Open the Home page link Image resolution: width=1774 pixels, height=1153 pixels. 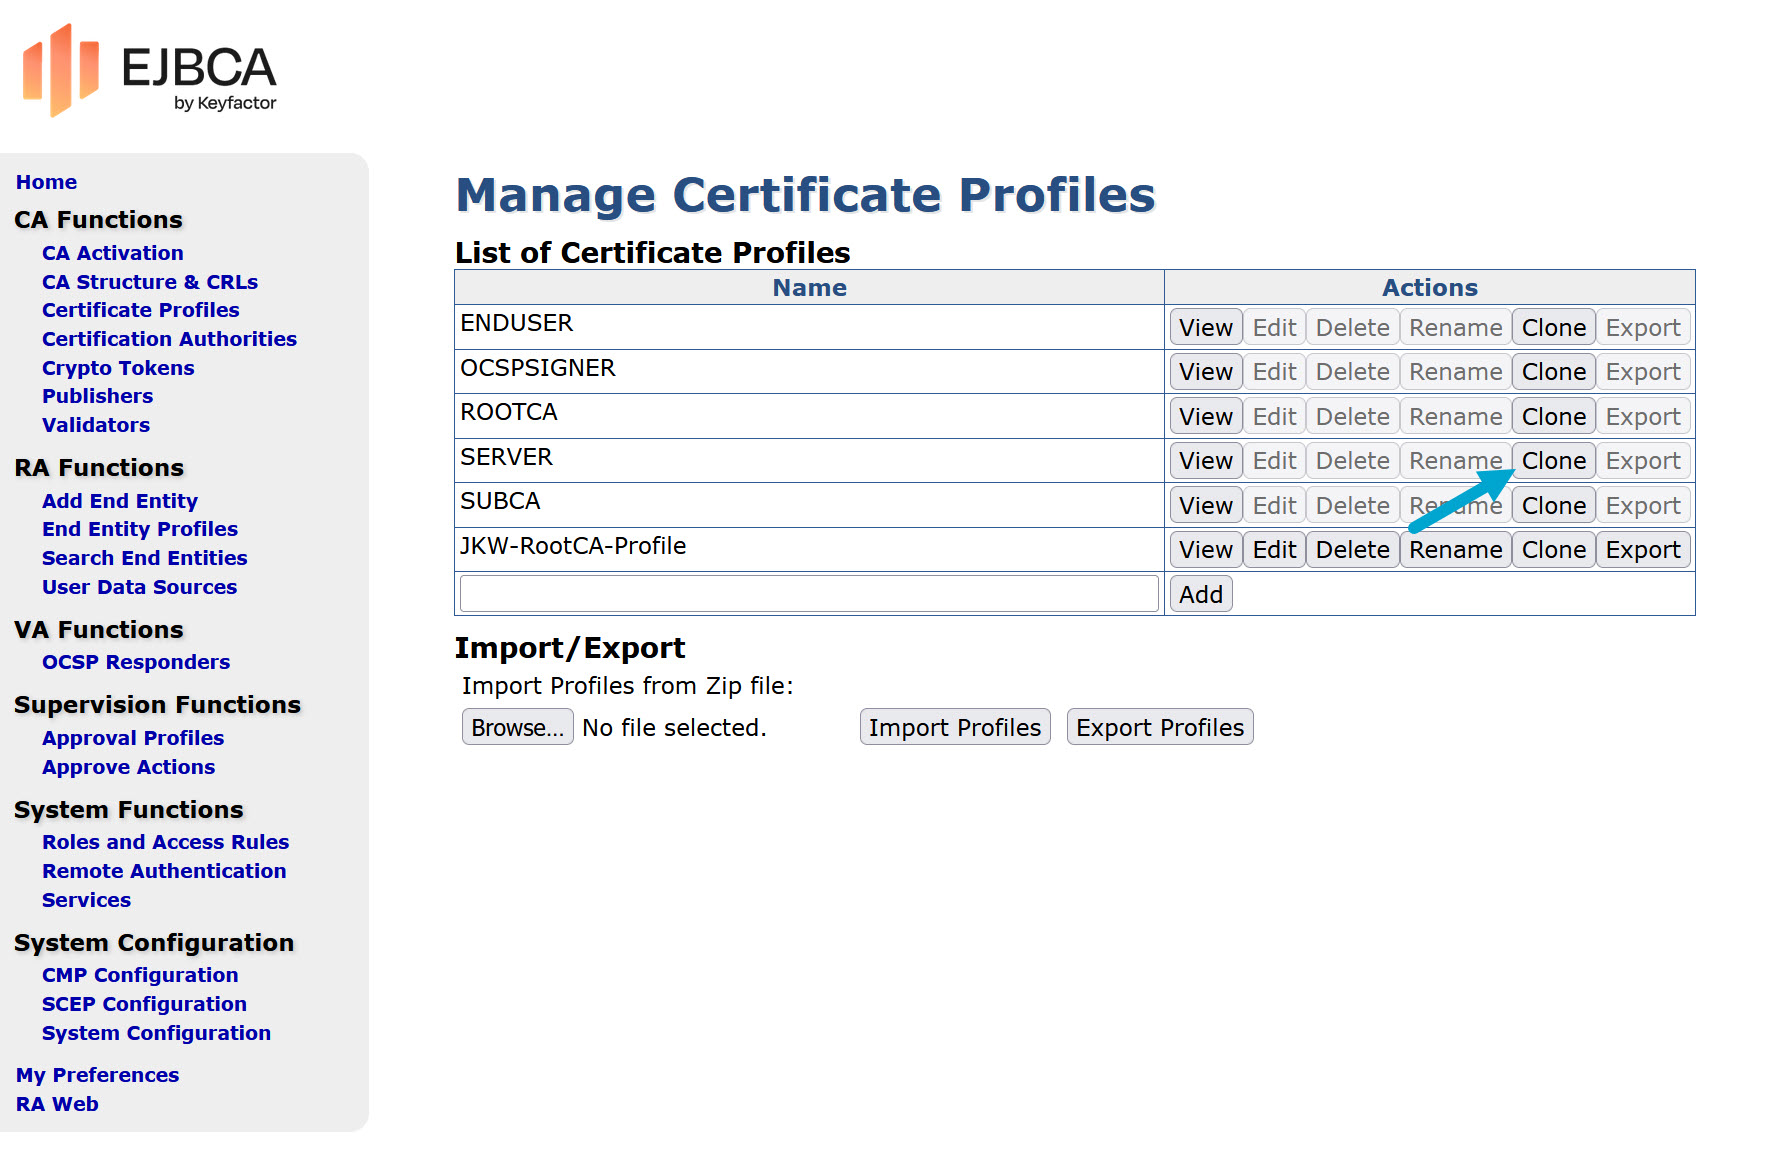(46, 182)
